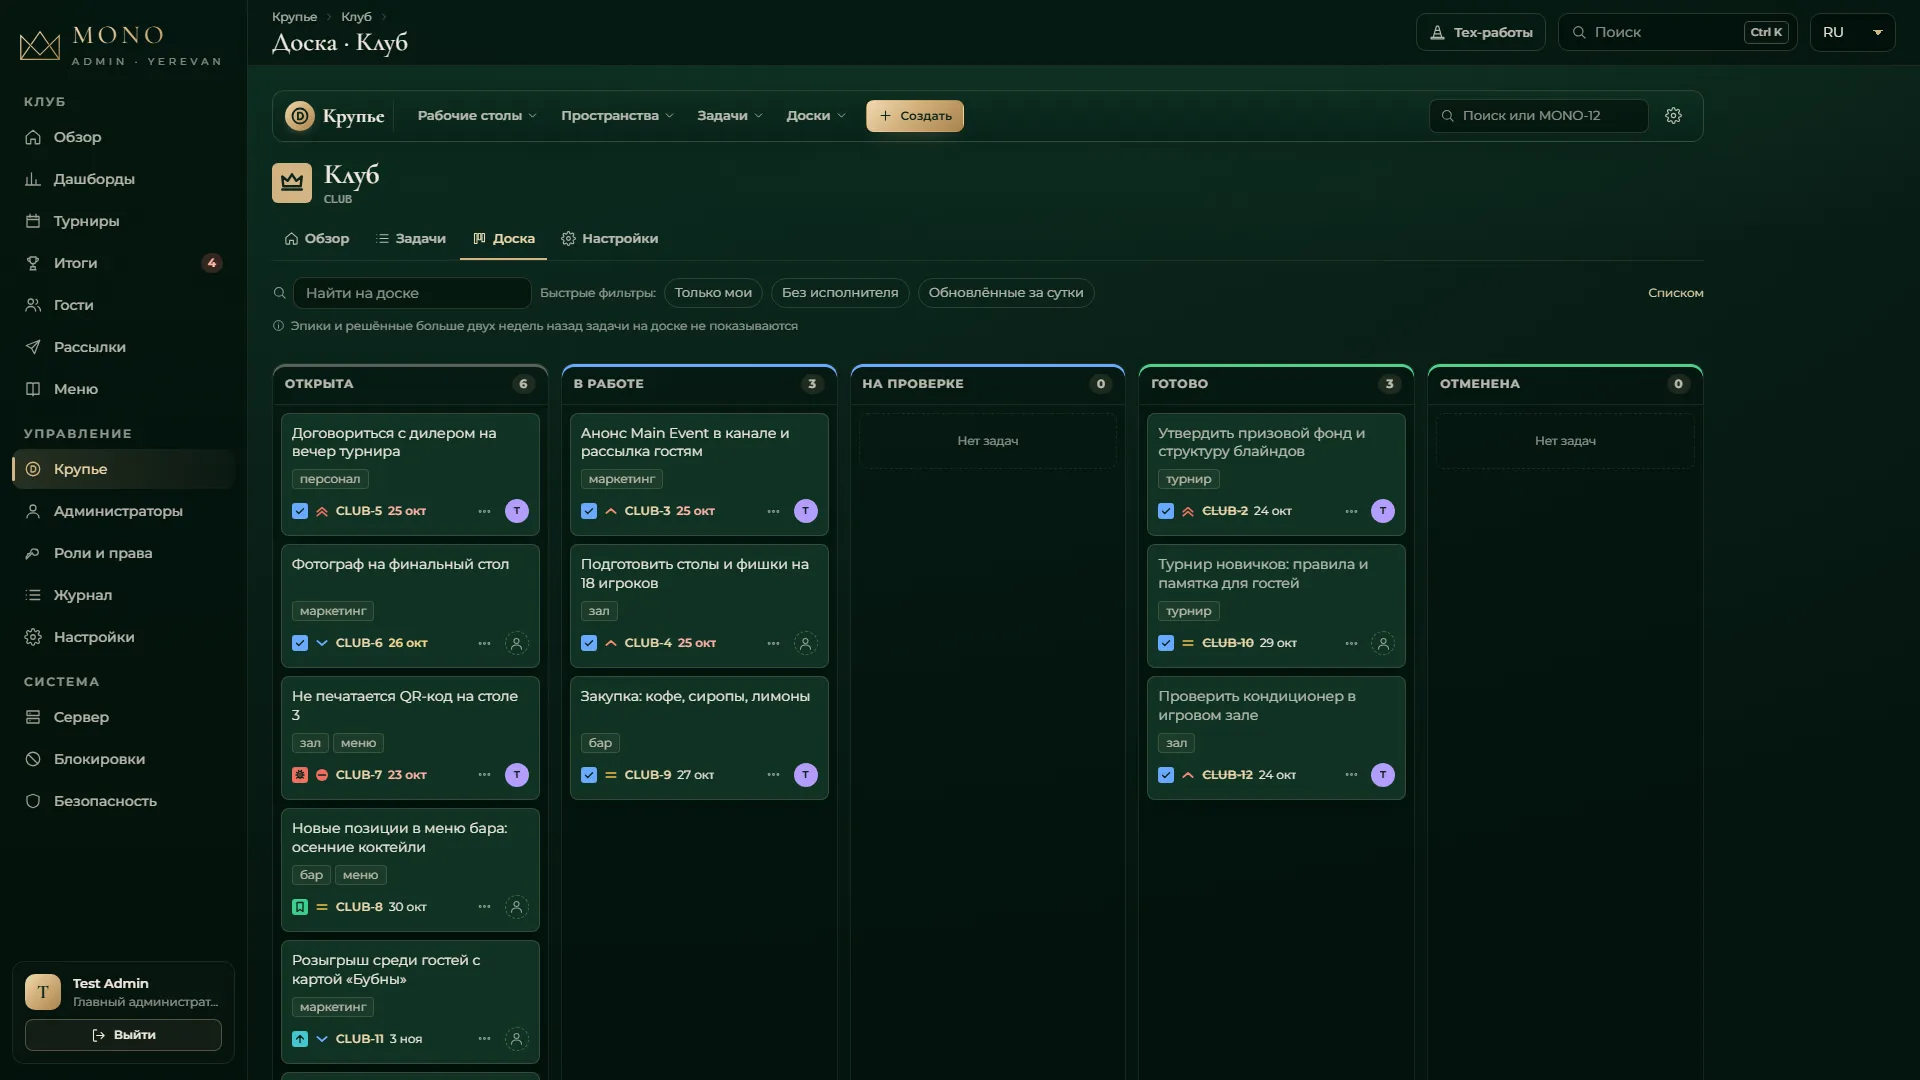The image size is (1920, 1080).
Task: Click the Найти на доске search field
Action: pyautogui.click(x=412, y=293)
